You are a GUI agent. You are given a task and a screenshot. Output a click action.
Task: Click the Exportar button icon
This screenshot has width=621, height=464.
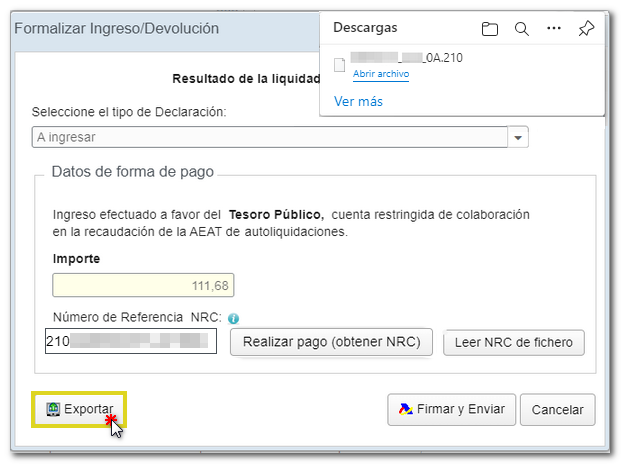point(52,409)
